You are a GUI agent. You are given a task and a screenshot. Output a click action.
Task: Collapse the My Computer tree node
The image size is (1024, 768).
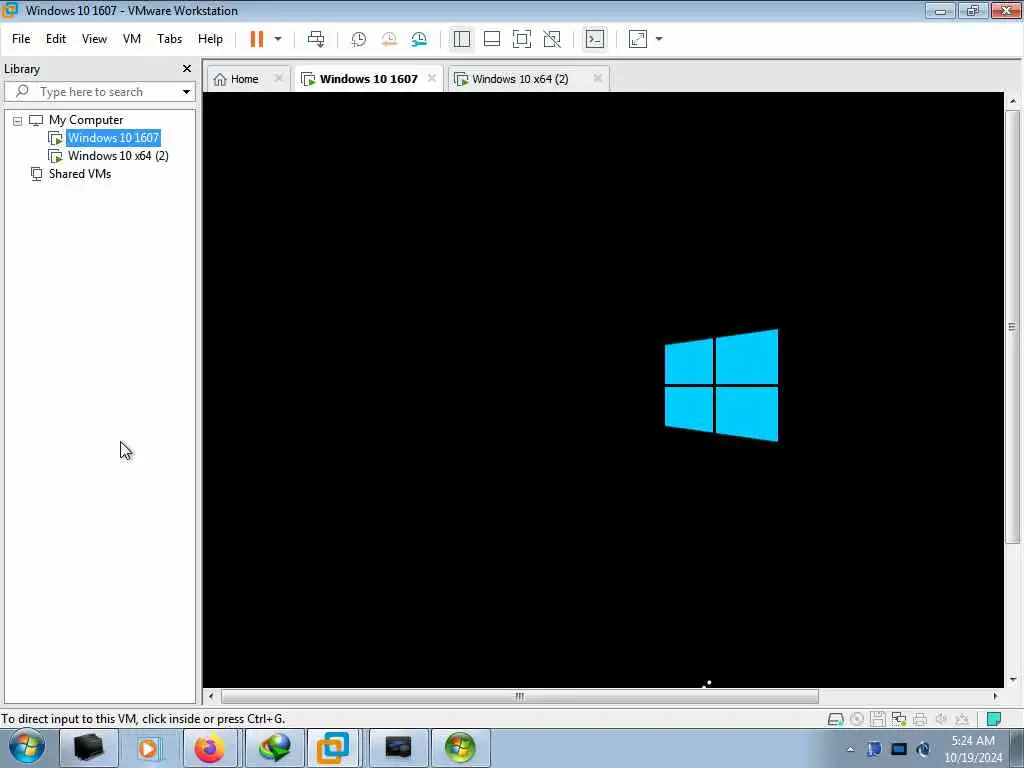pyautogui.click(x=18, y=121)
